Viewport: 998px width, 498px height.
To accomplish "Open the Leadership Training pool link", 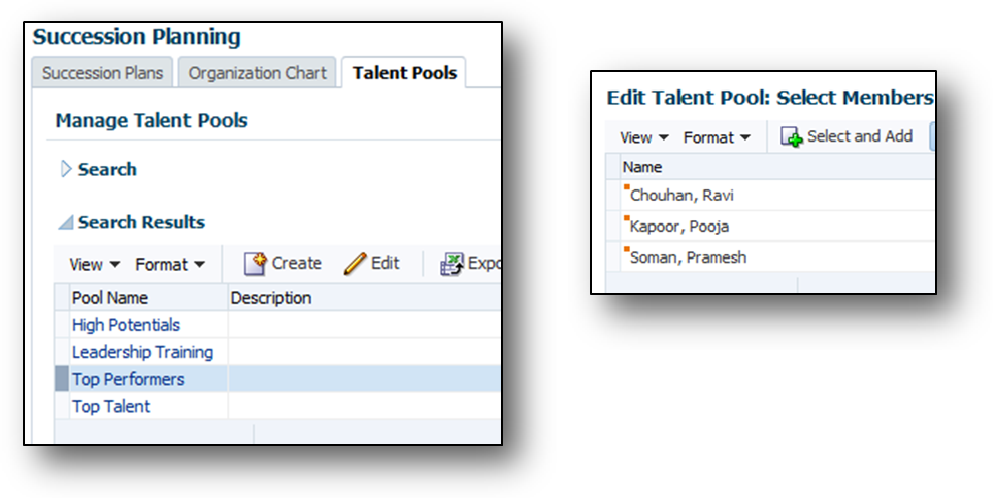I will click(142, 352).
